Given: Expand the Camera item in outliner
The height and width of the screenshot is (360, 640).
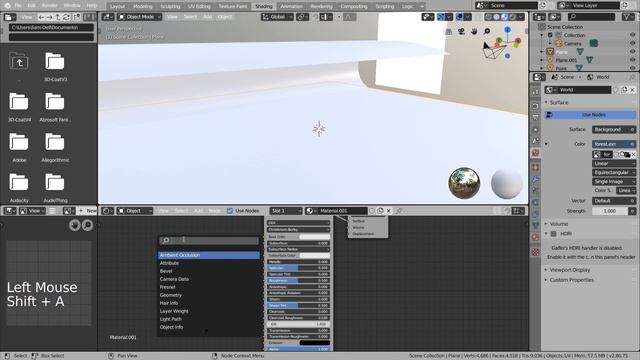Looking at the screenshot, I should click(x=550, y=43).
